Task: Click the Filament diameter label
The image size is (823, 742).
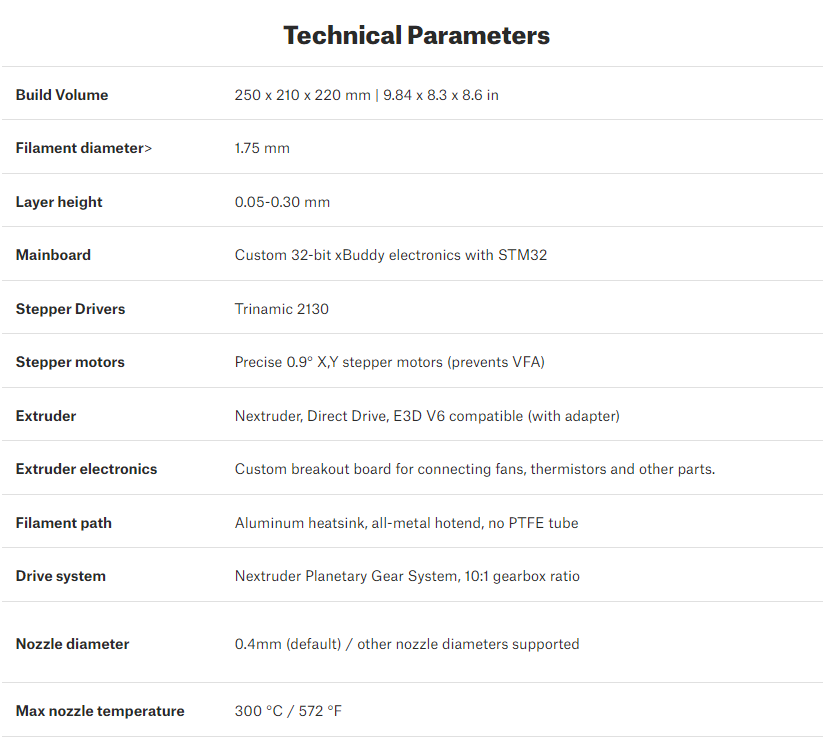Action: (x=84, y=148)
